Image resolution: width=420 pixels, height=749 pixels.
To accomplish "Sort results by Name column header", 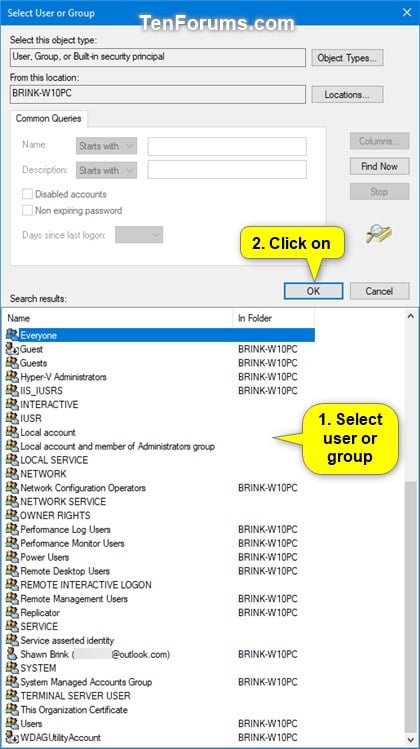I will click(x=118, y=318).
